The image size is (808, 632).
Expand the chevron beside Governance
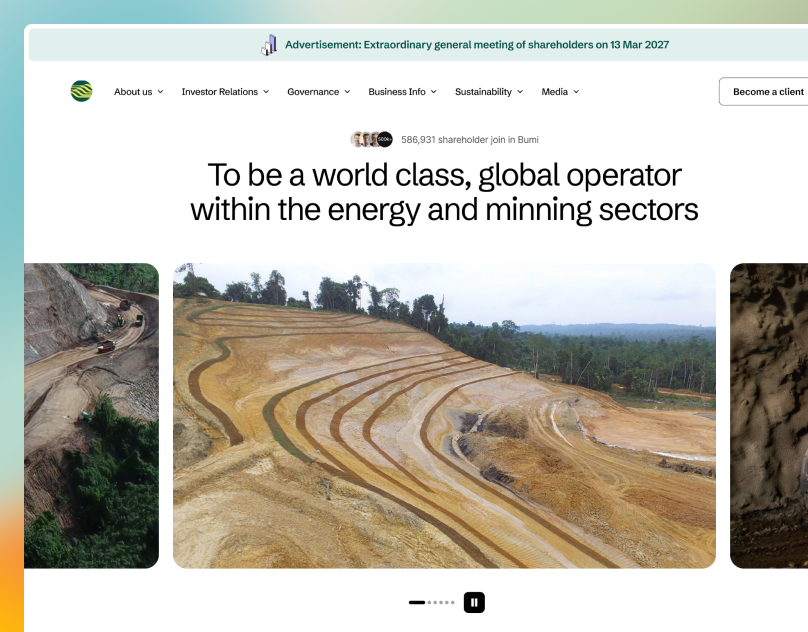pyautogui.click(x=347, y=92)
